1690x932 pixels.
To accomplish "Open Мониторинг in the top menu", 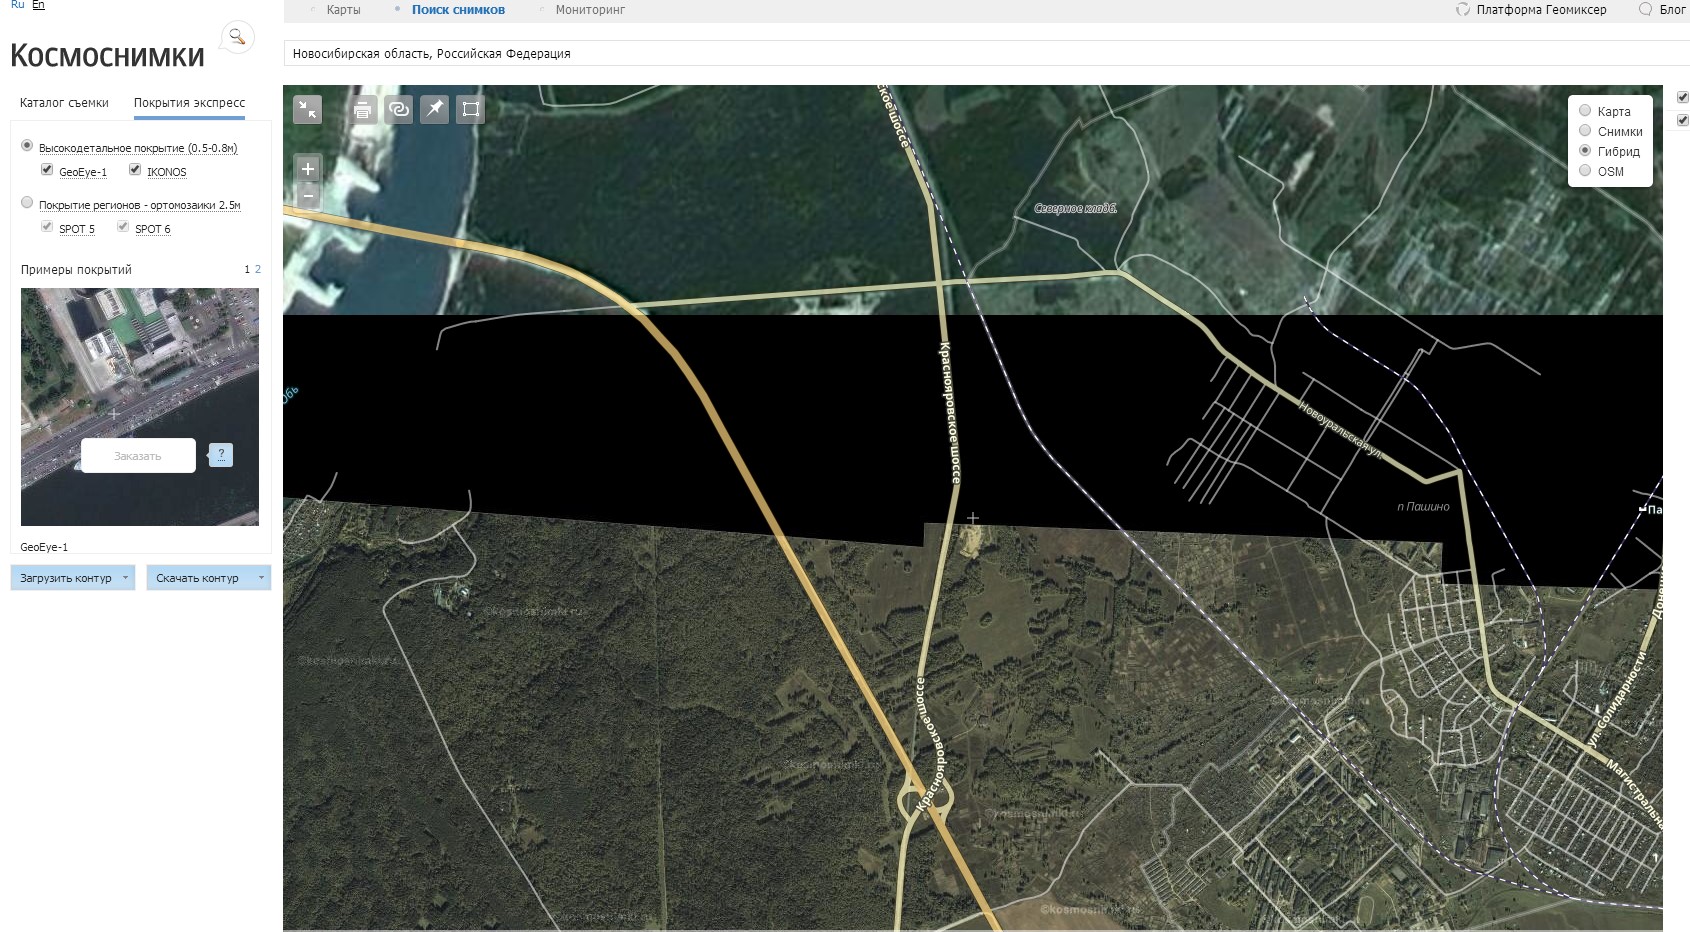I will (x=590, y=10).
